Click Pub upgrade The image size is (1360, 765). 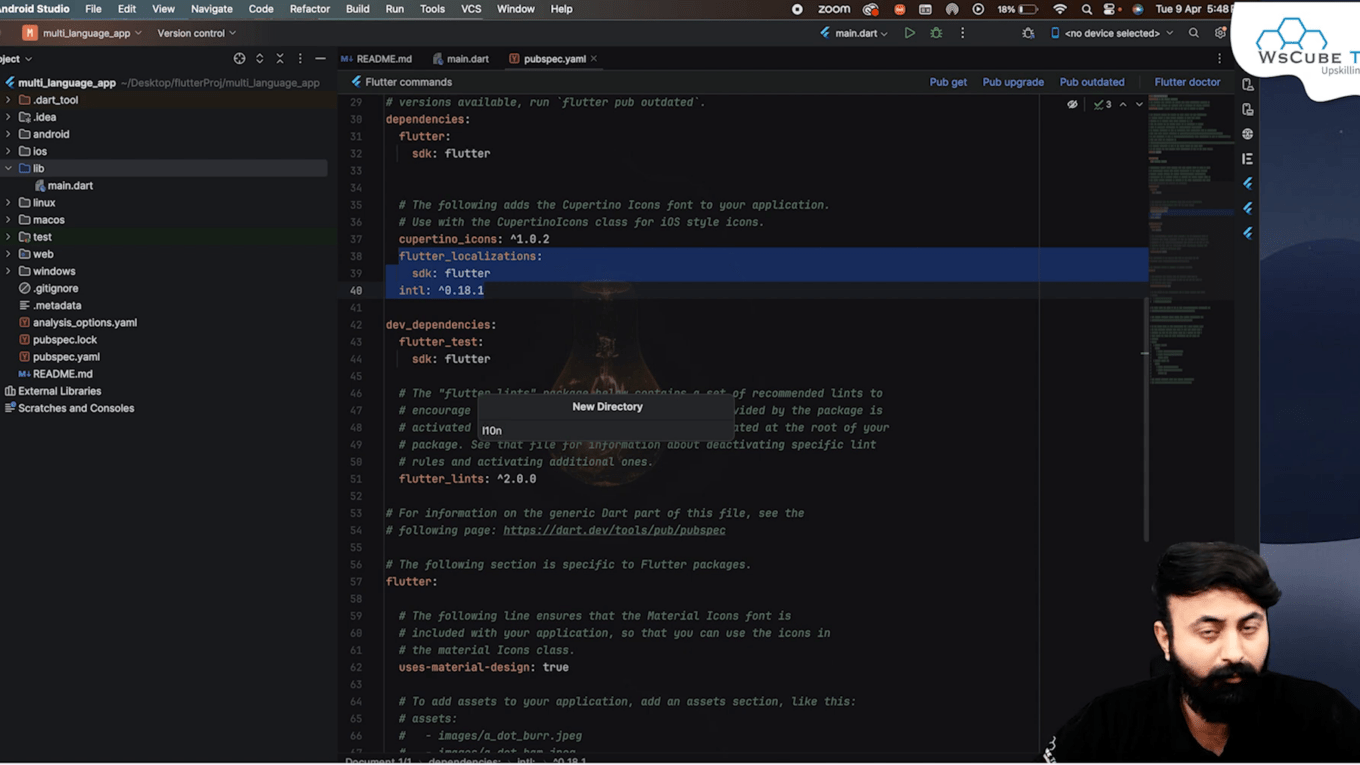coord(1013,82)
